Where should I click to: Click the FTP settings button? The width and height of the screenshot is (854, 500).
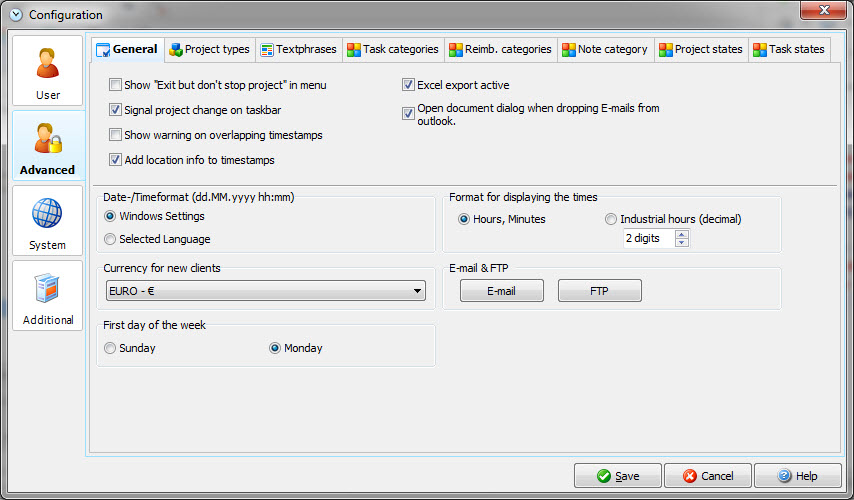click(599, 291)
